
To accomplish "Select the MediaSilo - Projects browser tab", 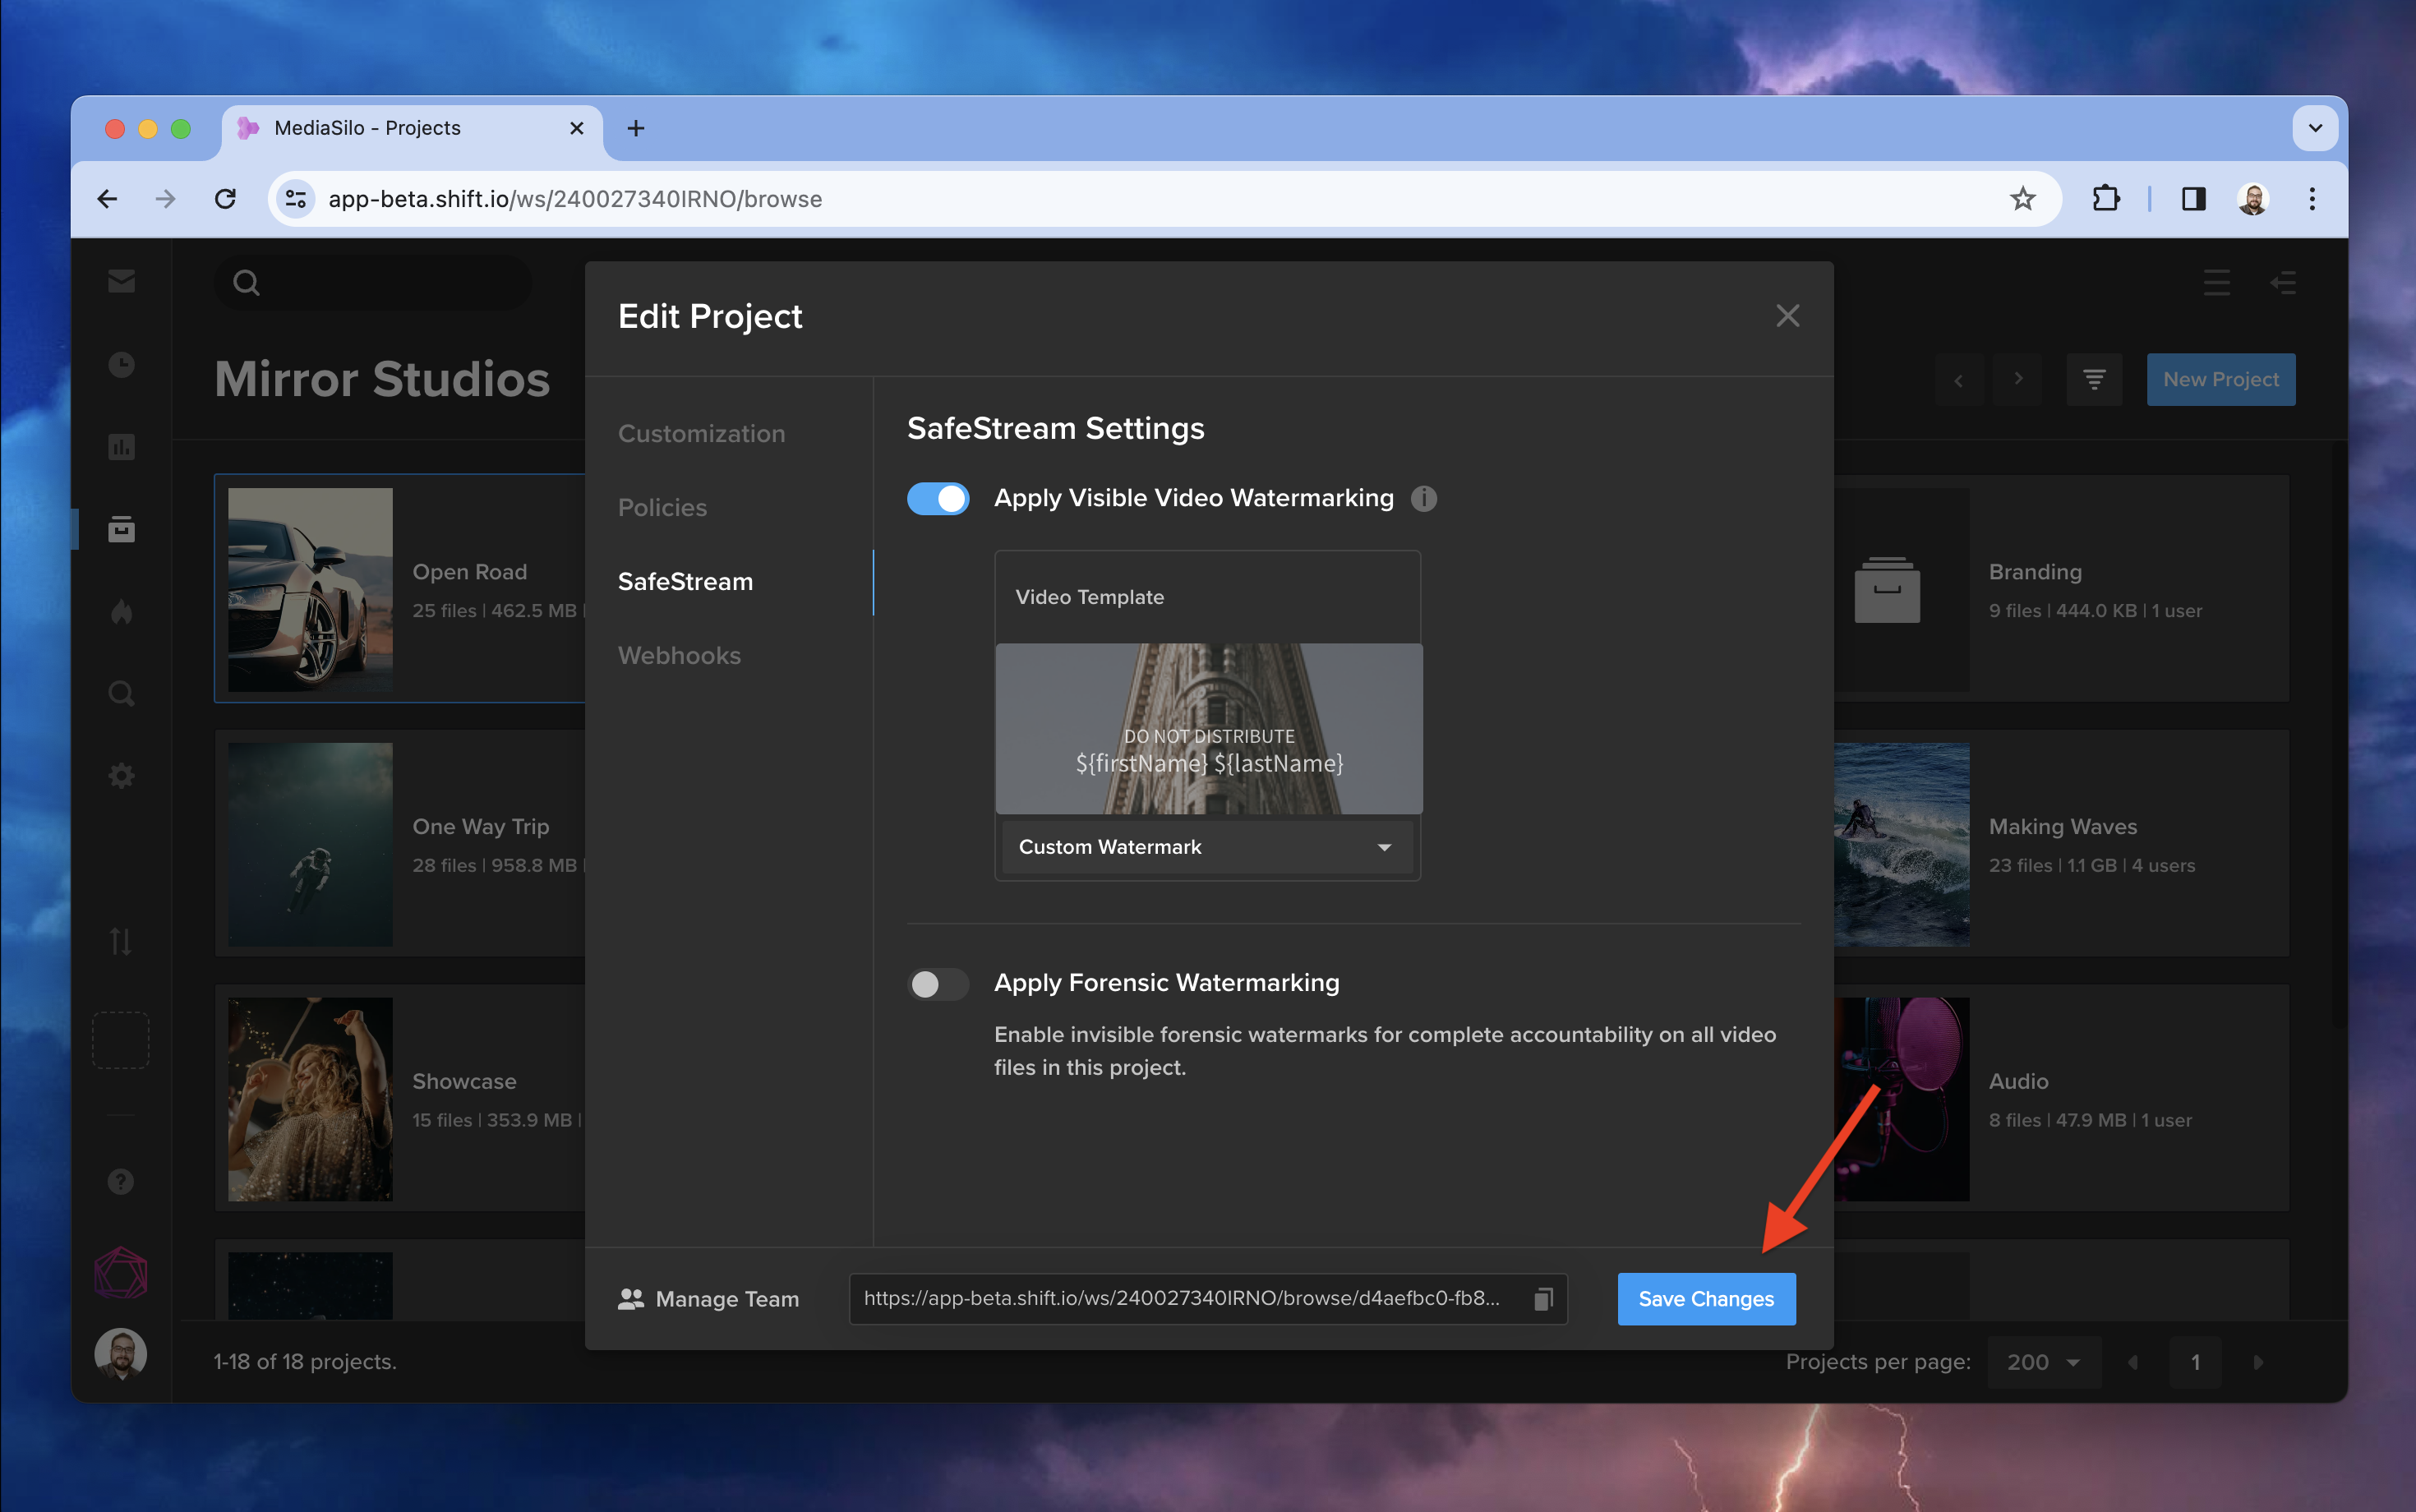I will pos(412,128).
